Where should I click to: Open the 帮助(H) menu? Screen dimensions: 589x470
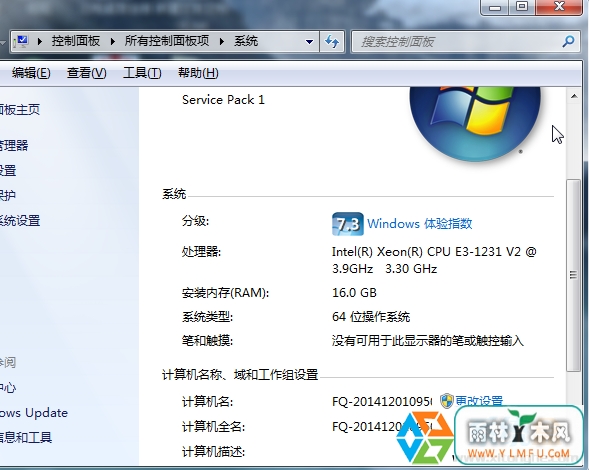pyautogui.click(x=198, y=73)
